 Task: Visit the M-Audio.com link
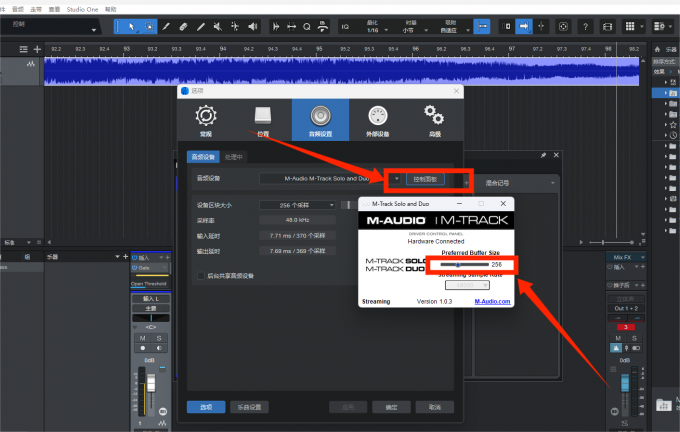[x=492, y=301]
